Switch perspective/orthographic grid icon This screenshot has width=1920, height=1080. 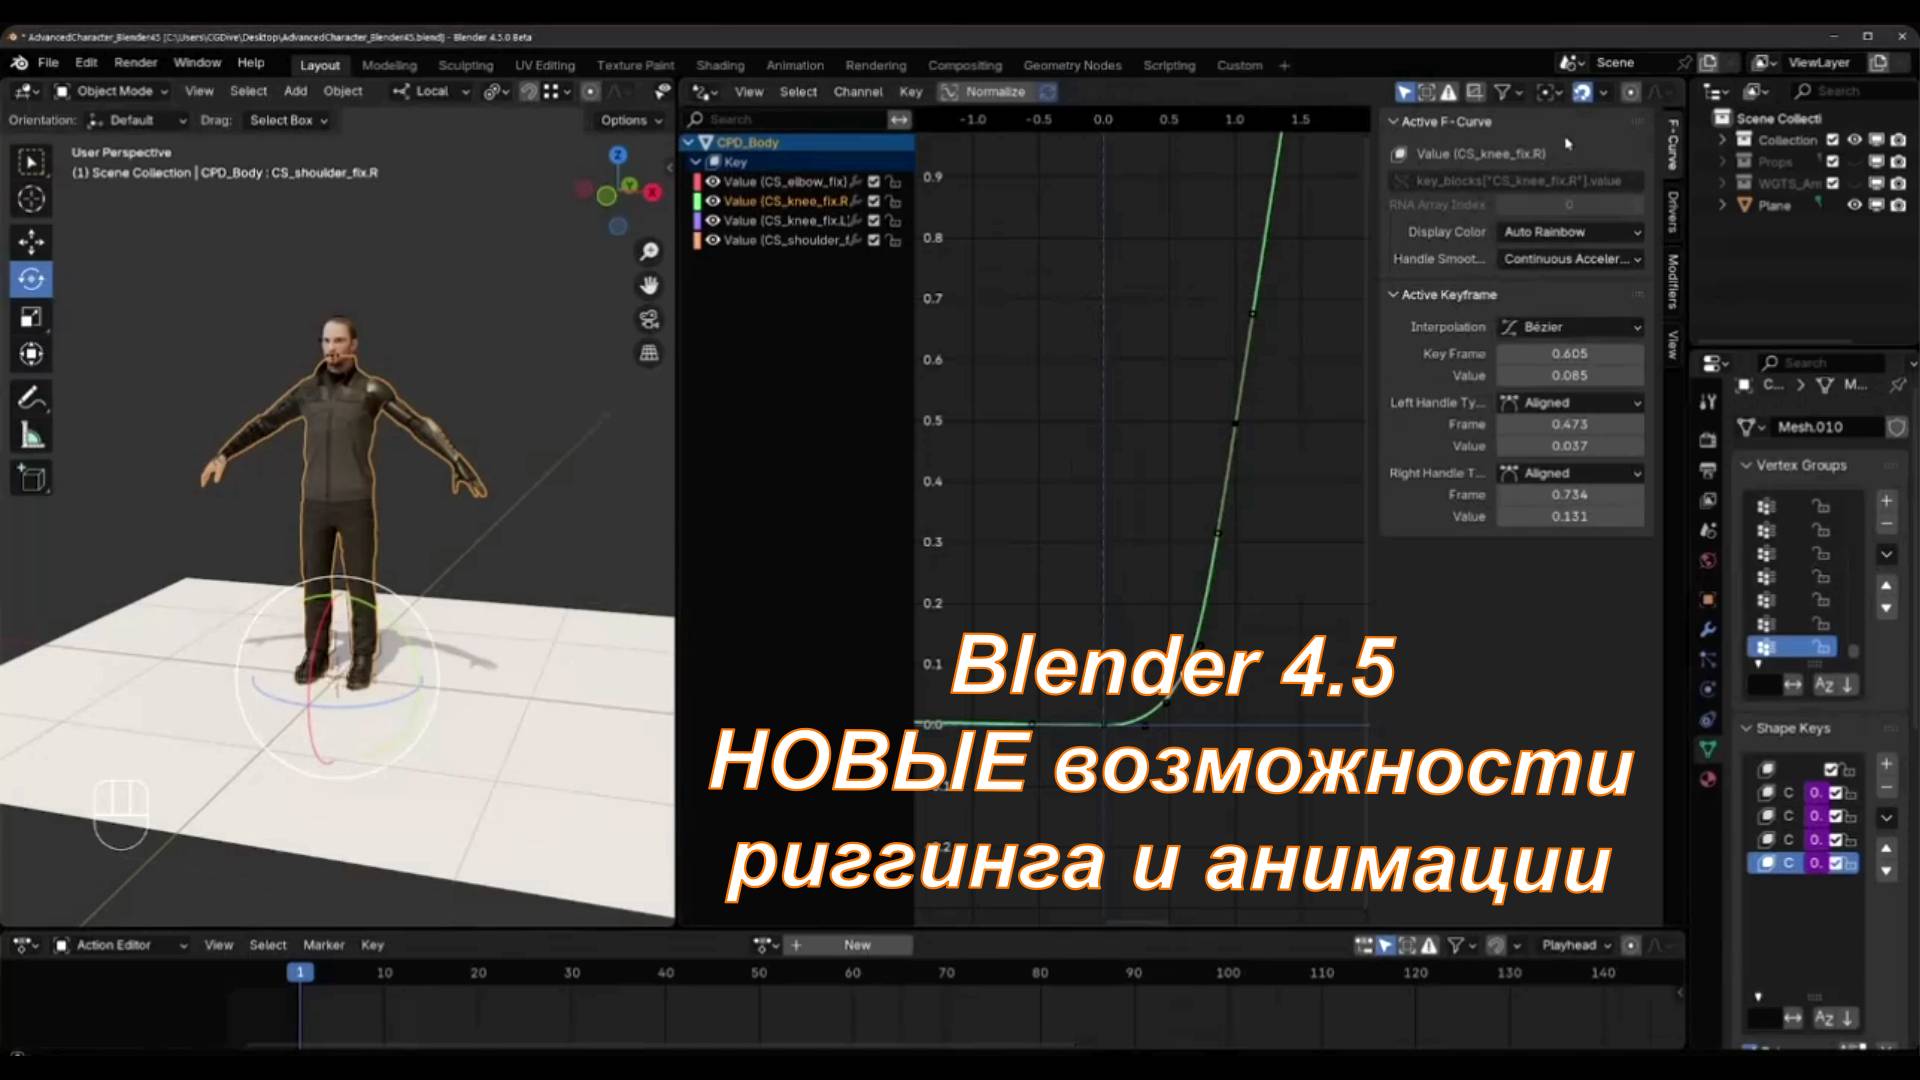(x=649, y=353)
